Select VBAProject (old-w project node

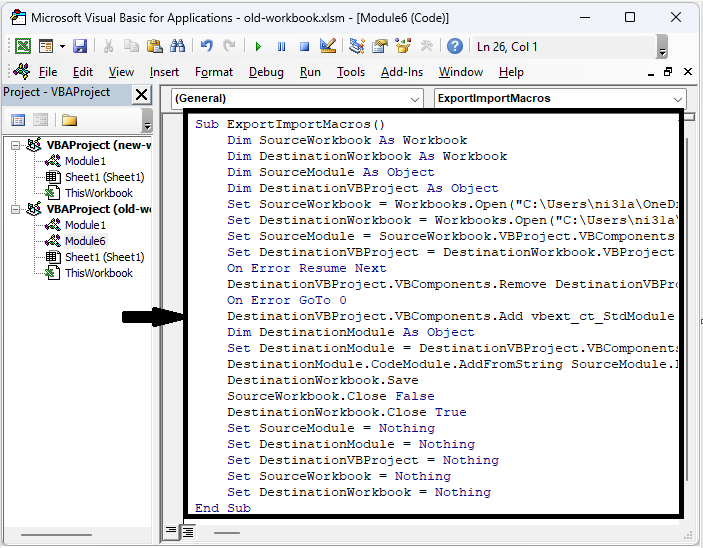[99, 209]
